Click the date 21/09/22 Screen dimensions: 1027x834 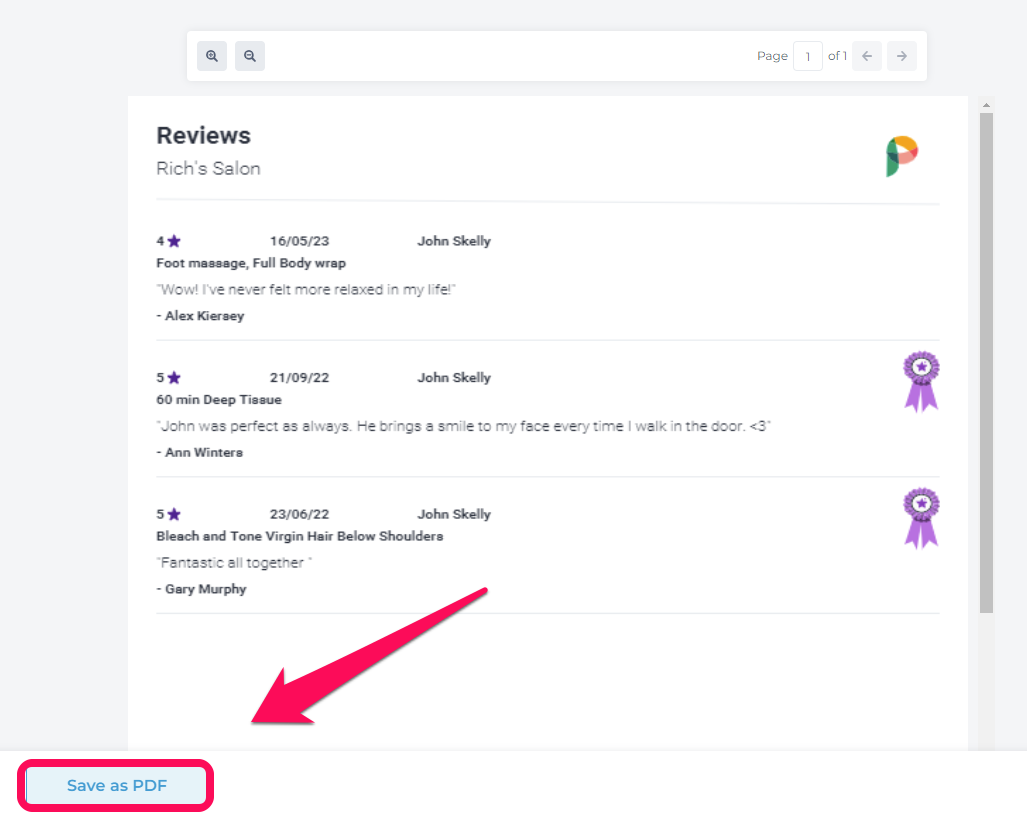tap(299, 377)
